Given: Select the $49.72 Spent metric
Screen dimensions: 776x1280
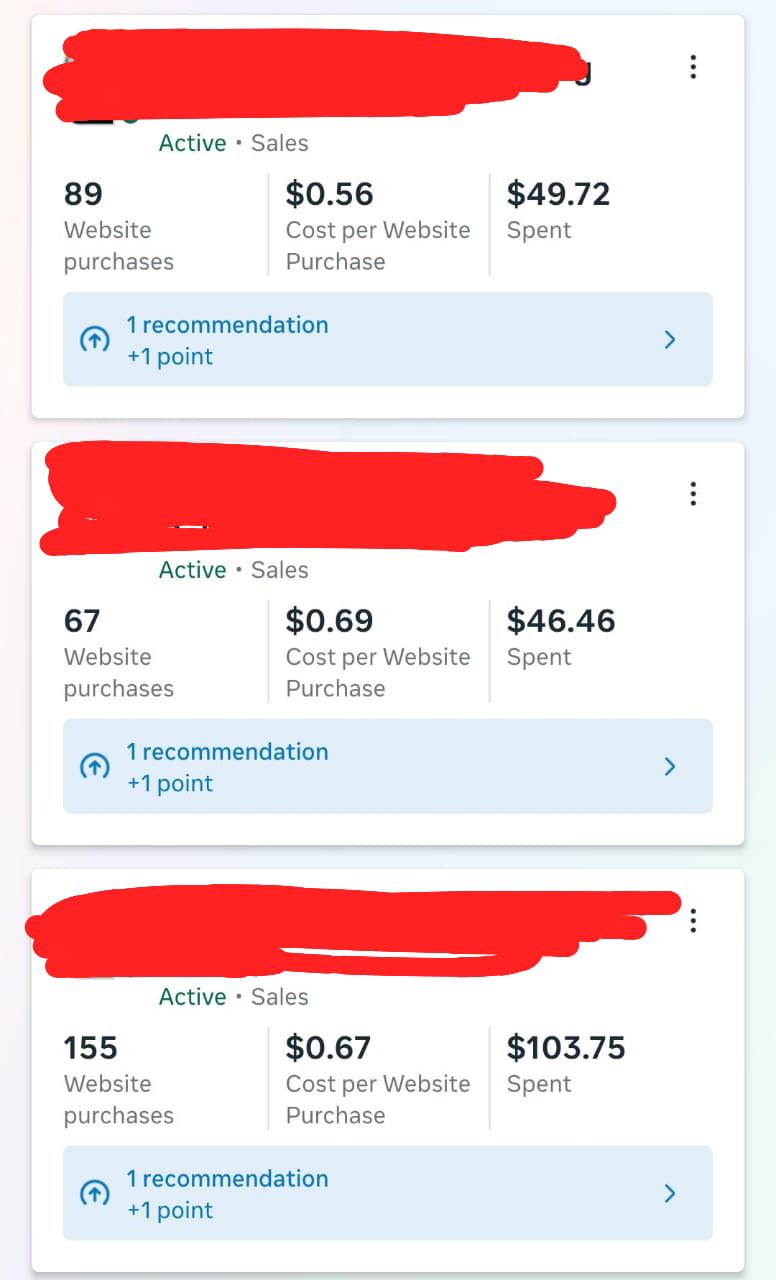Looking at the screenshot, I should [558, 194].
